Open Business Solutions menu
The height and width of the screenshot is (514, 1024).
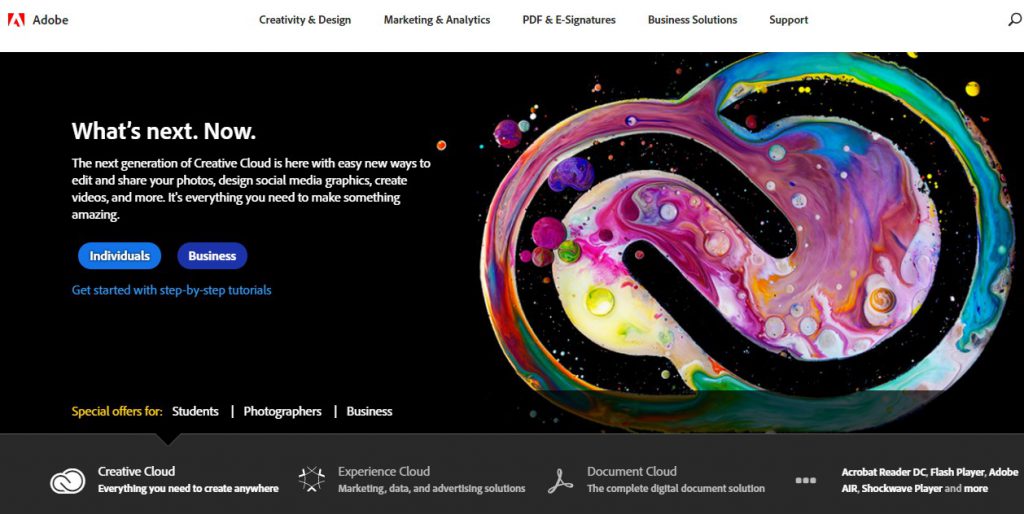click(692, 20)
